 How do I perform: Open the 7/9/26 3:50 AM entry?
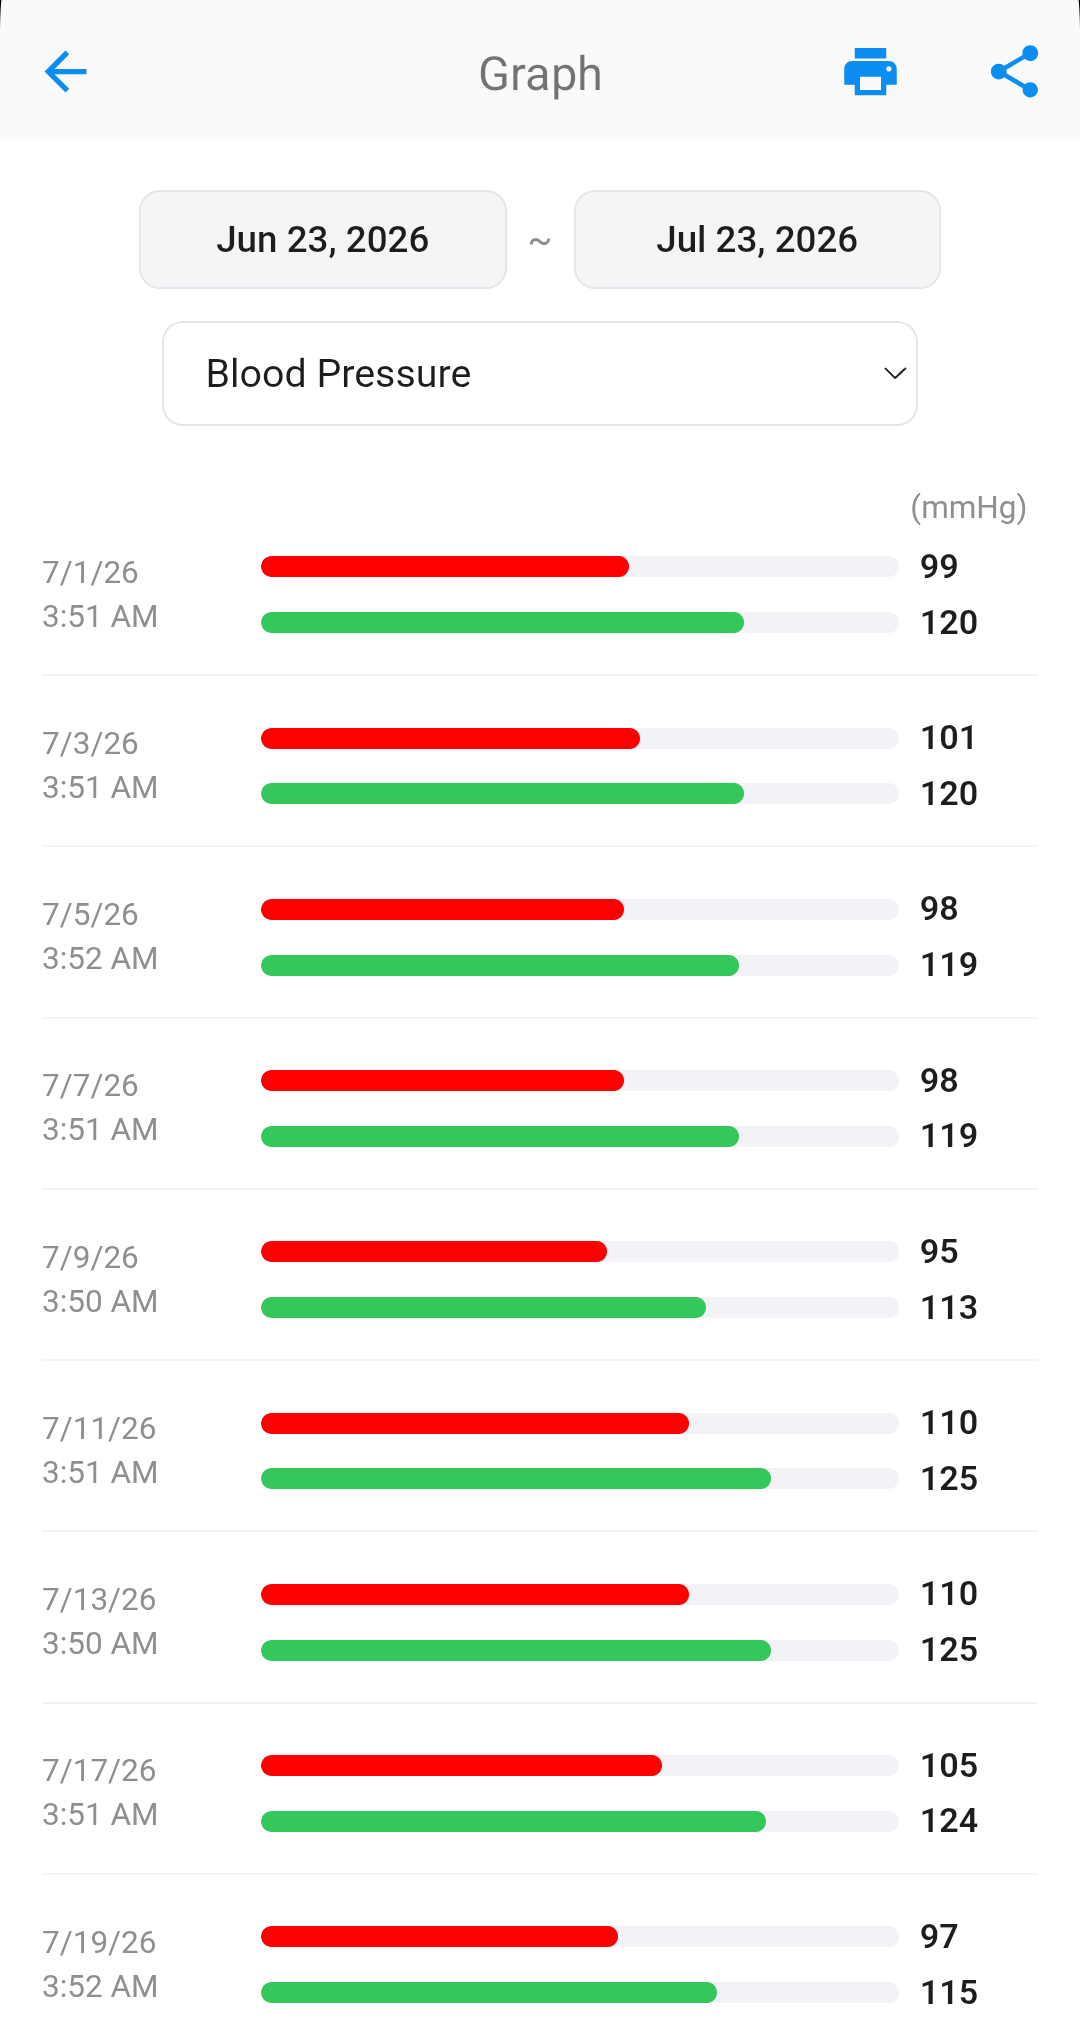[x=540, y=1279]
